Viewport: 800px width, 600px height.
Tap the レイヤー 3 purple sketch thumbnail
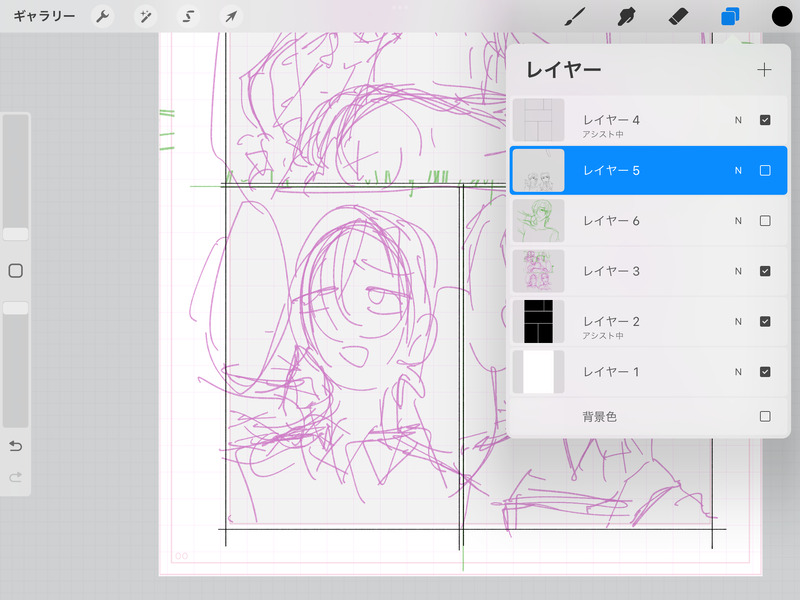click(538, 271)
